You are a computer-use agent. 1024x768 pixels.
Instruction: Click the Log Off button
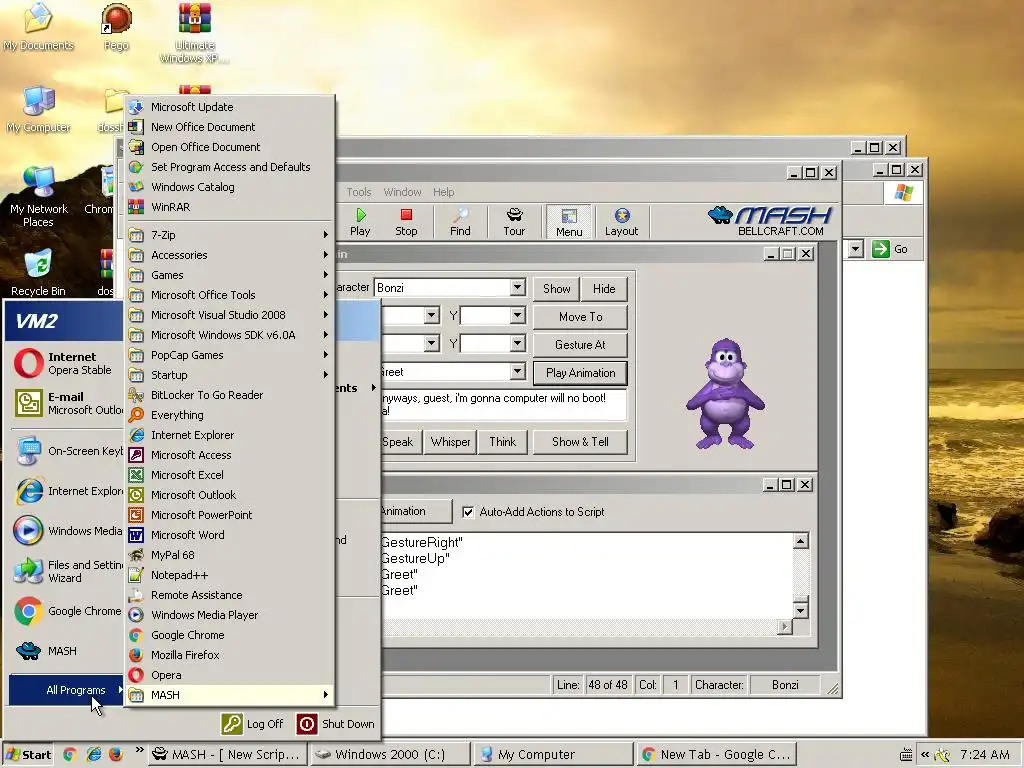253,724
